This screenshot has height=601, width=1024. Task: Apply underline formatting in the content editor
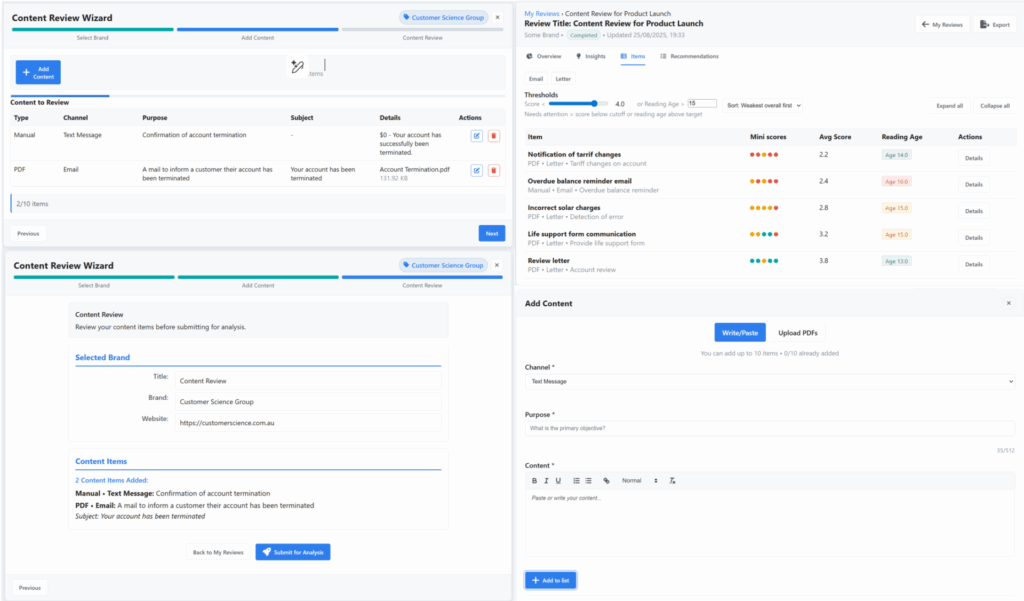[558, 480]
